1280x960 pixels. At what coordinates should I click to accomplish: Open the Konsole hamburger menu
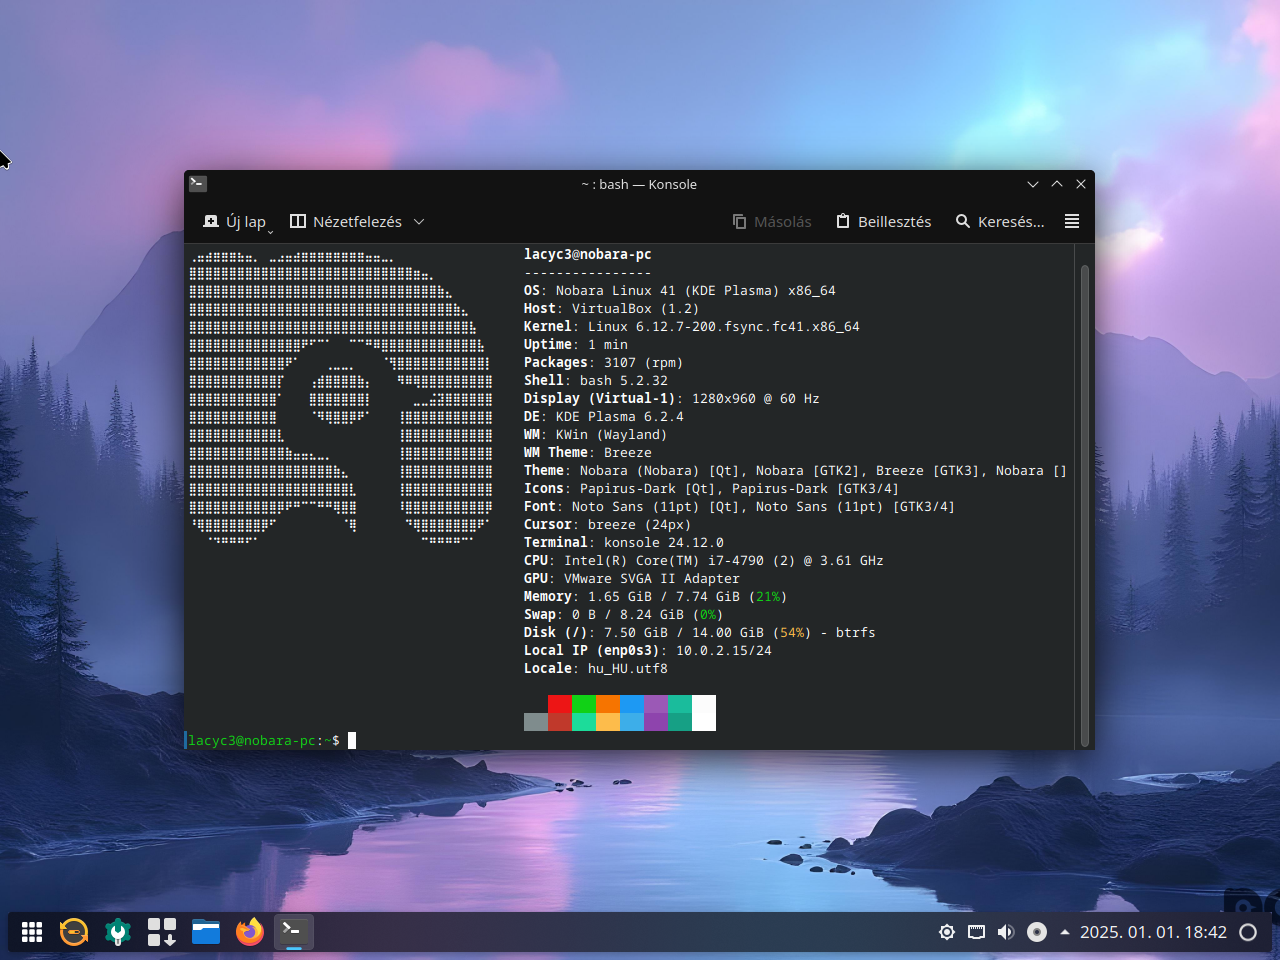click(x=1072, y=221)
